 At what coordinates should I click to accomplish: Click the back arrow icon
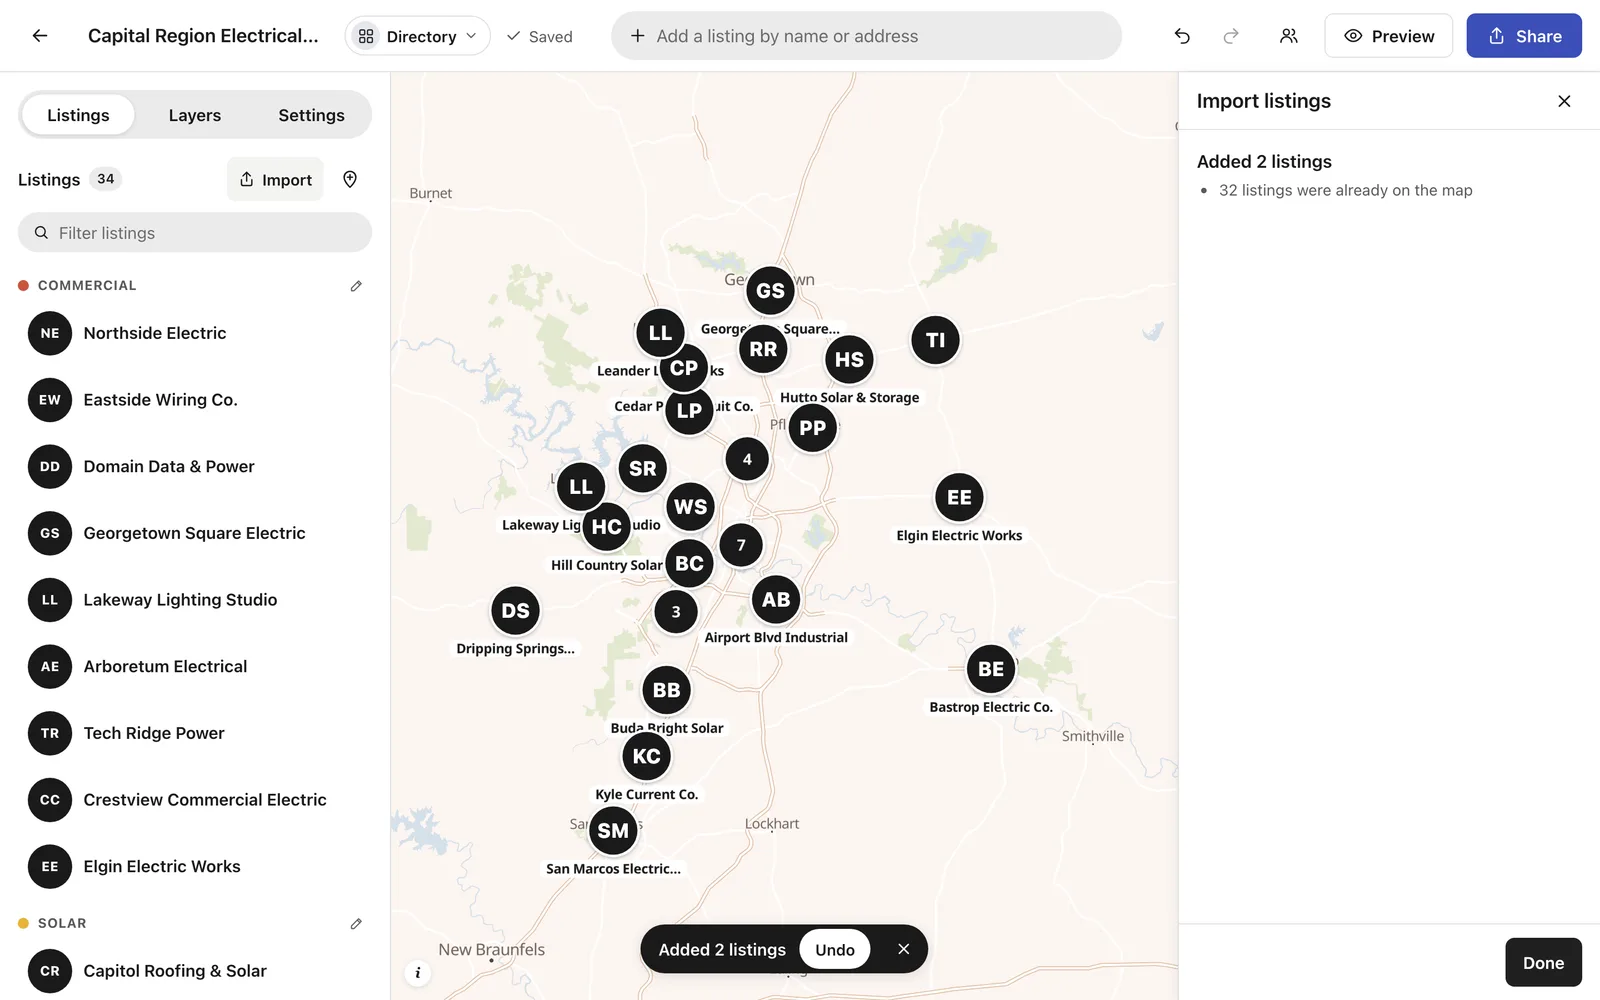point(40,36)
